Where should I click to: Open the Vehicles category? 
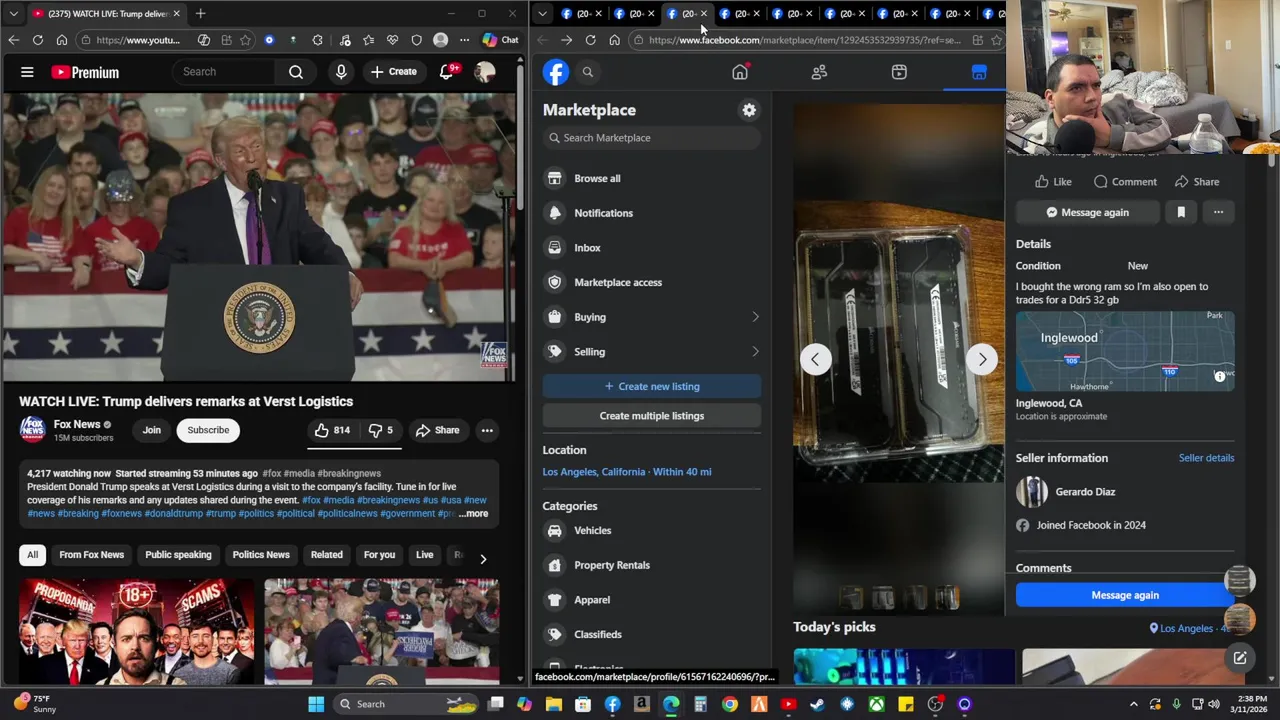point(652,531)
